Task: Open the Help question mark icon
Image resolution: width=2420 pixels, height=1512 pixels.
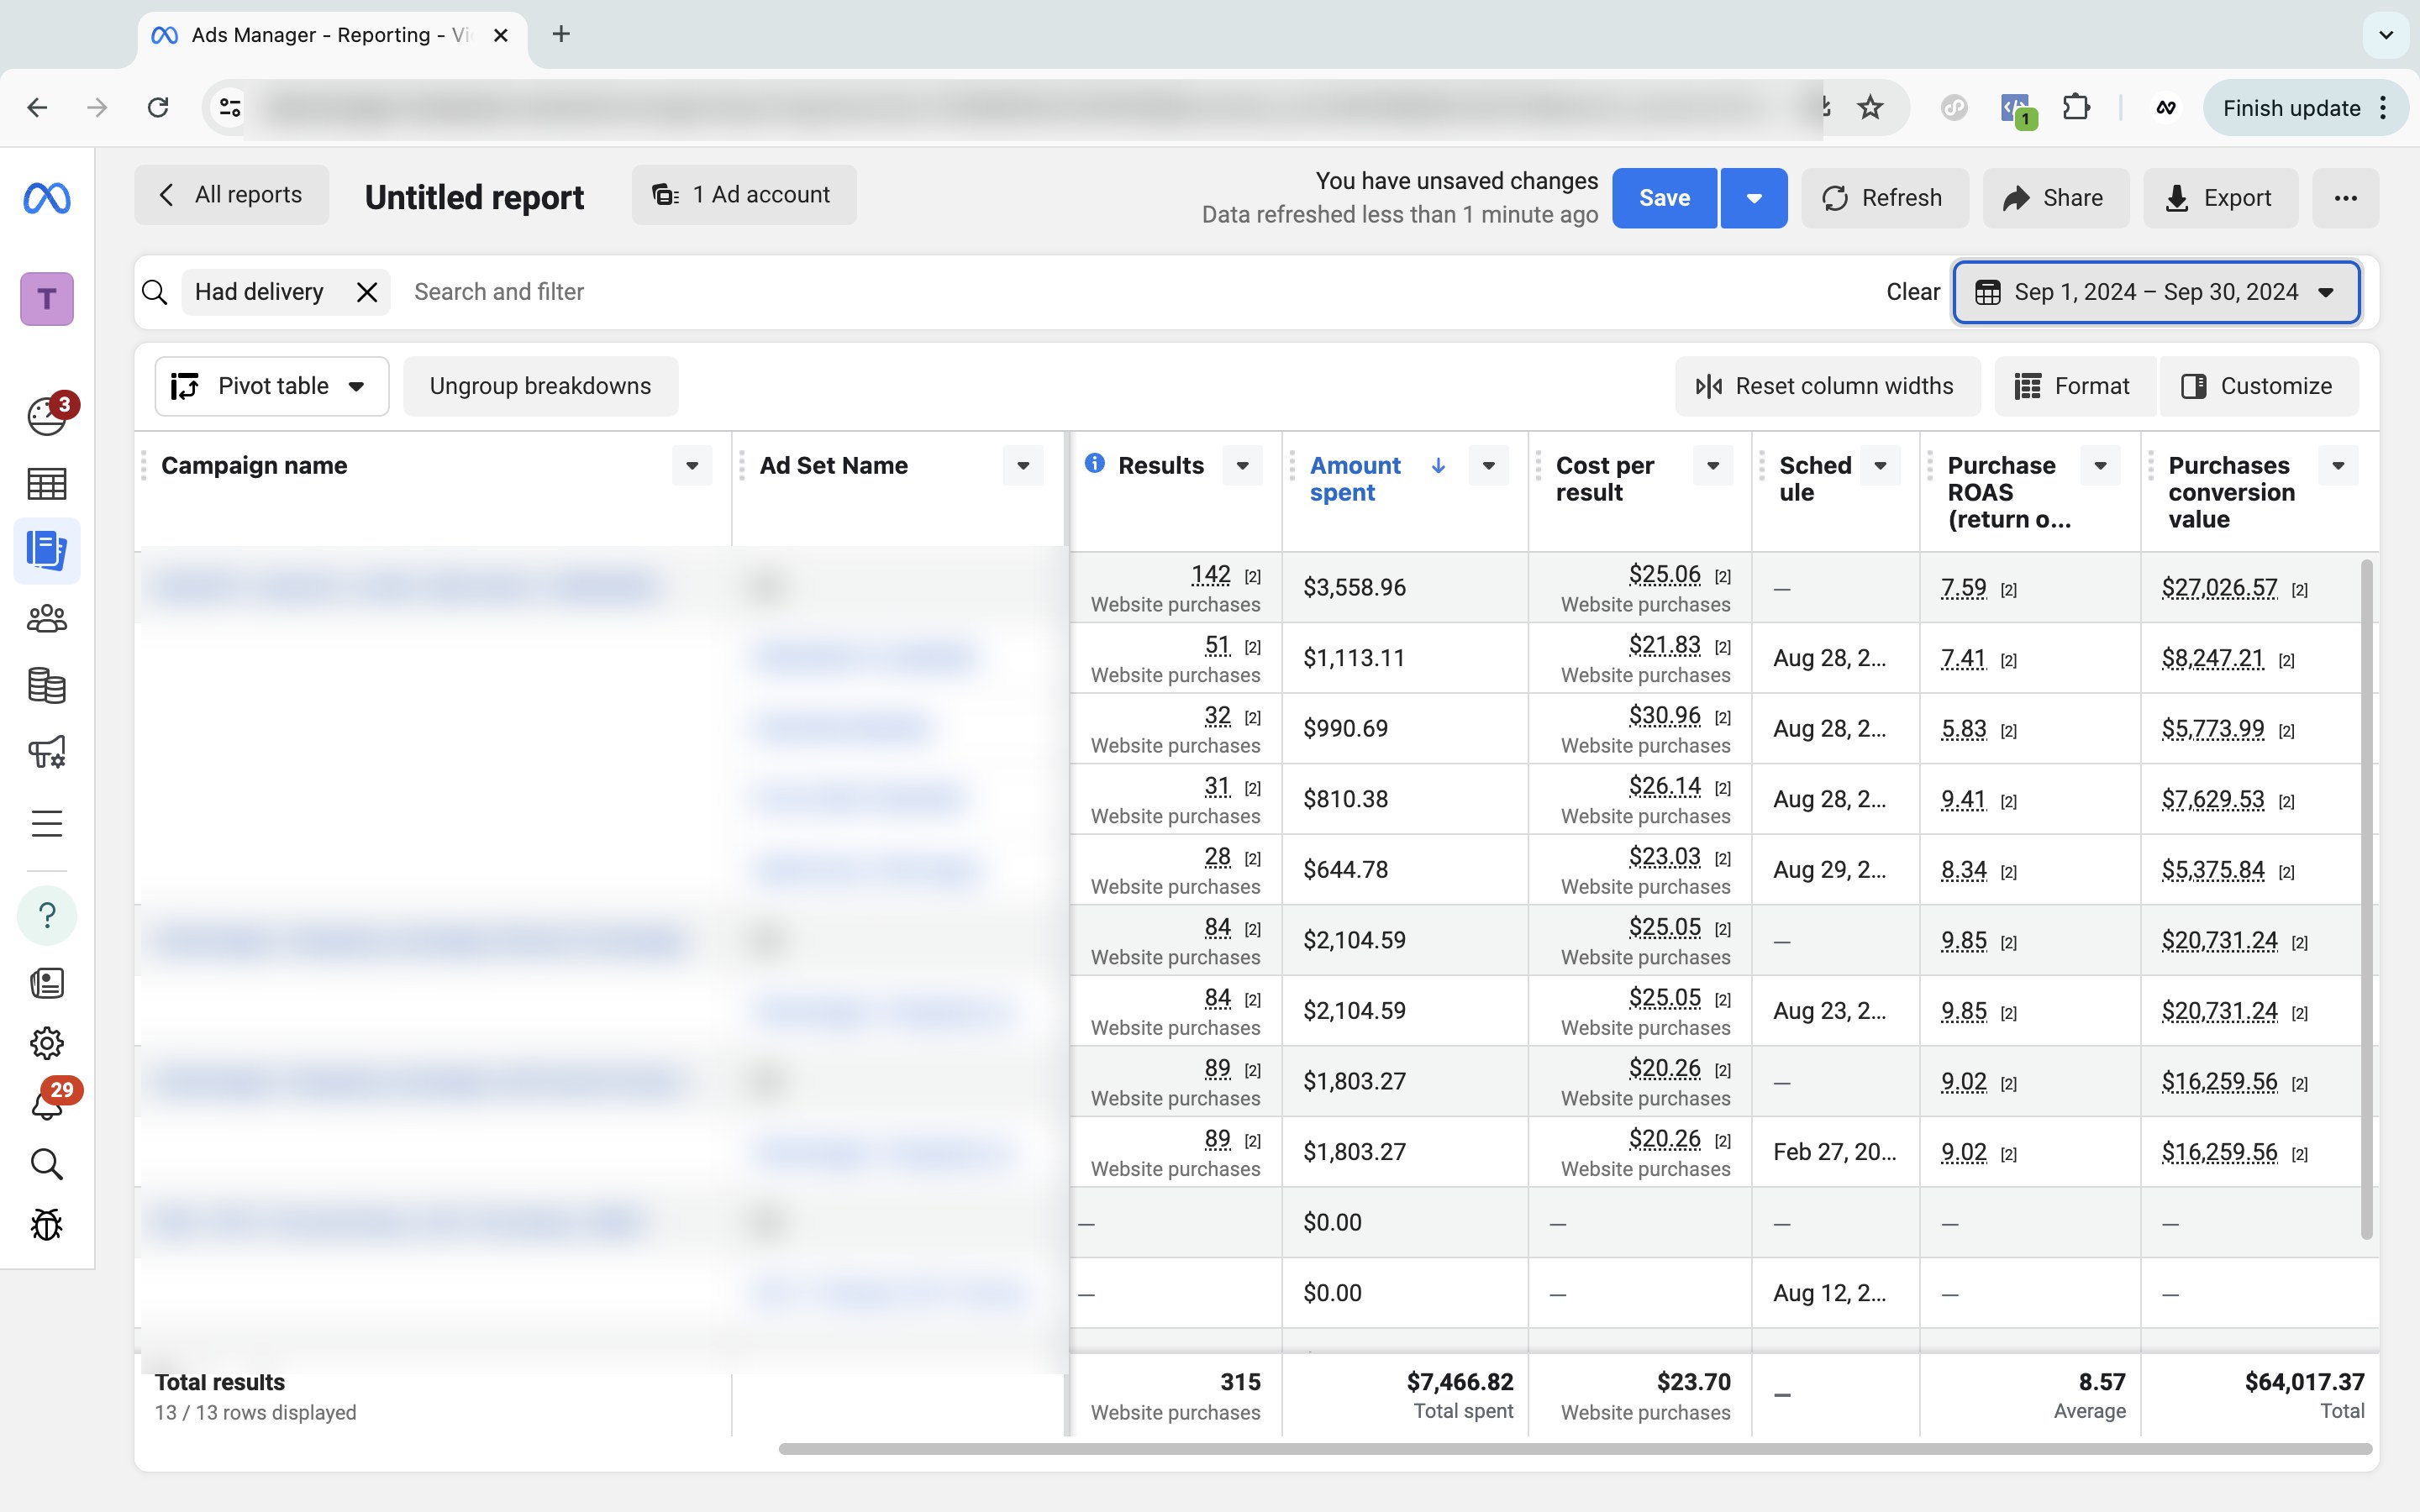Action: tap(47, 915)
